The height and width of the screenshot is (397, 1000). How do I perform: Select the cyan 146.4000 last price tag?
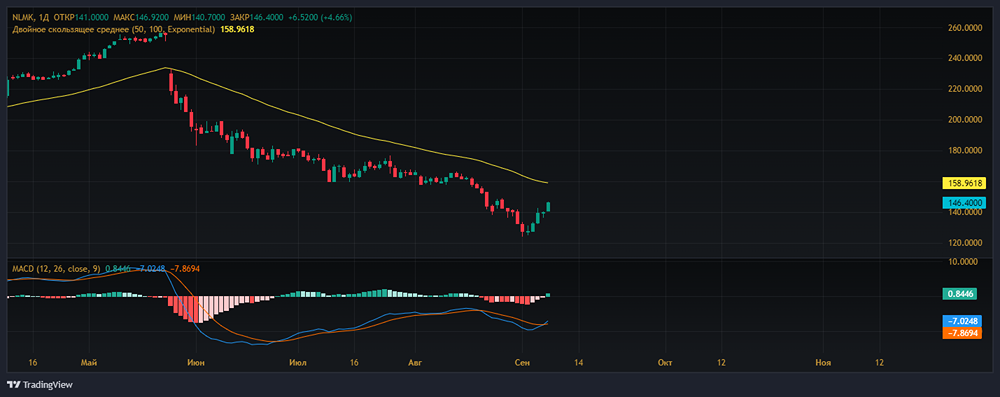[x=964, y=203]
